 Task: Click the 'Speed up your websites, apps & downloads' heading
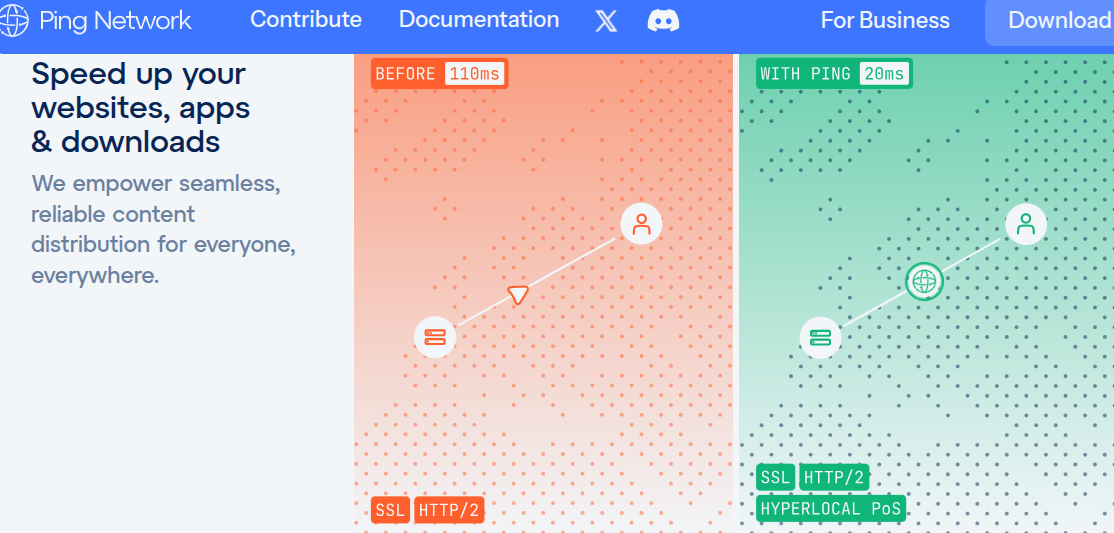pos(139,107)
